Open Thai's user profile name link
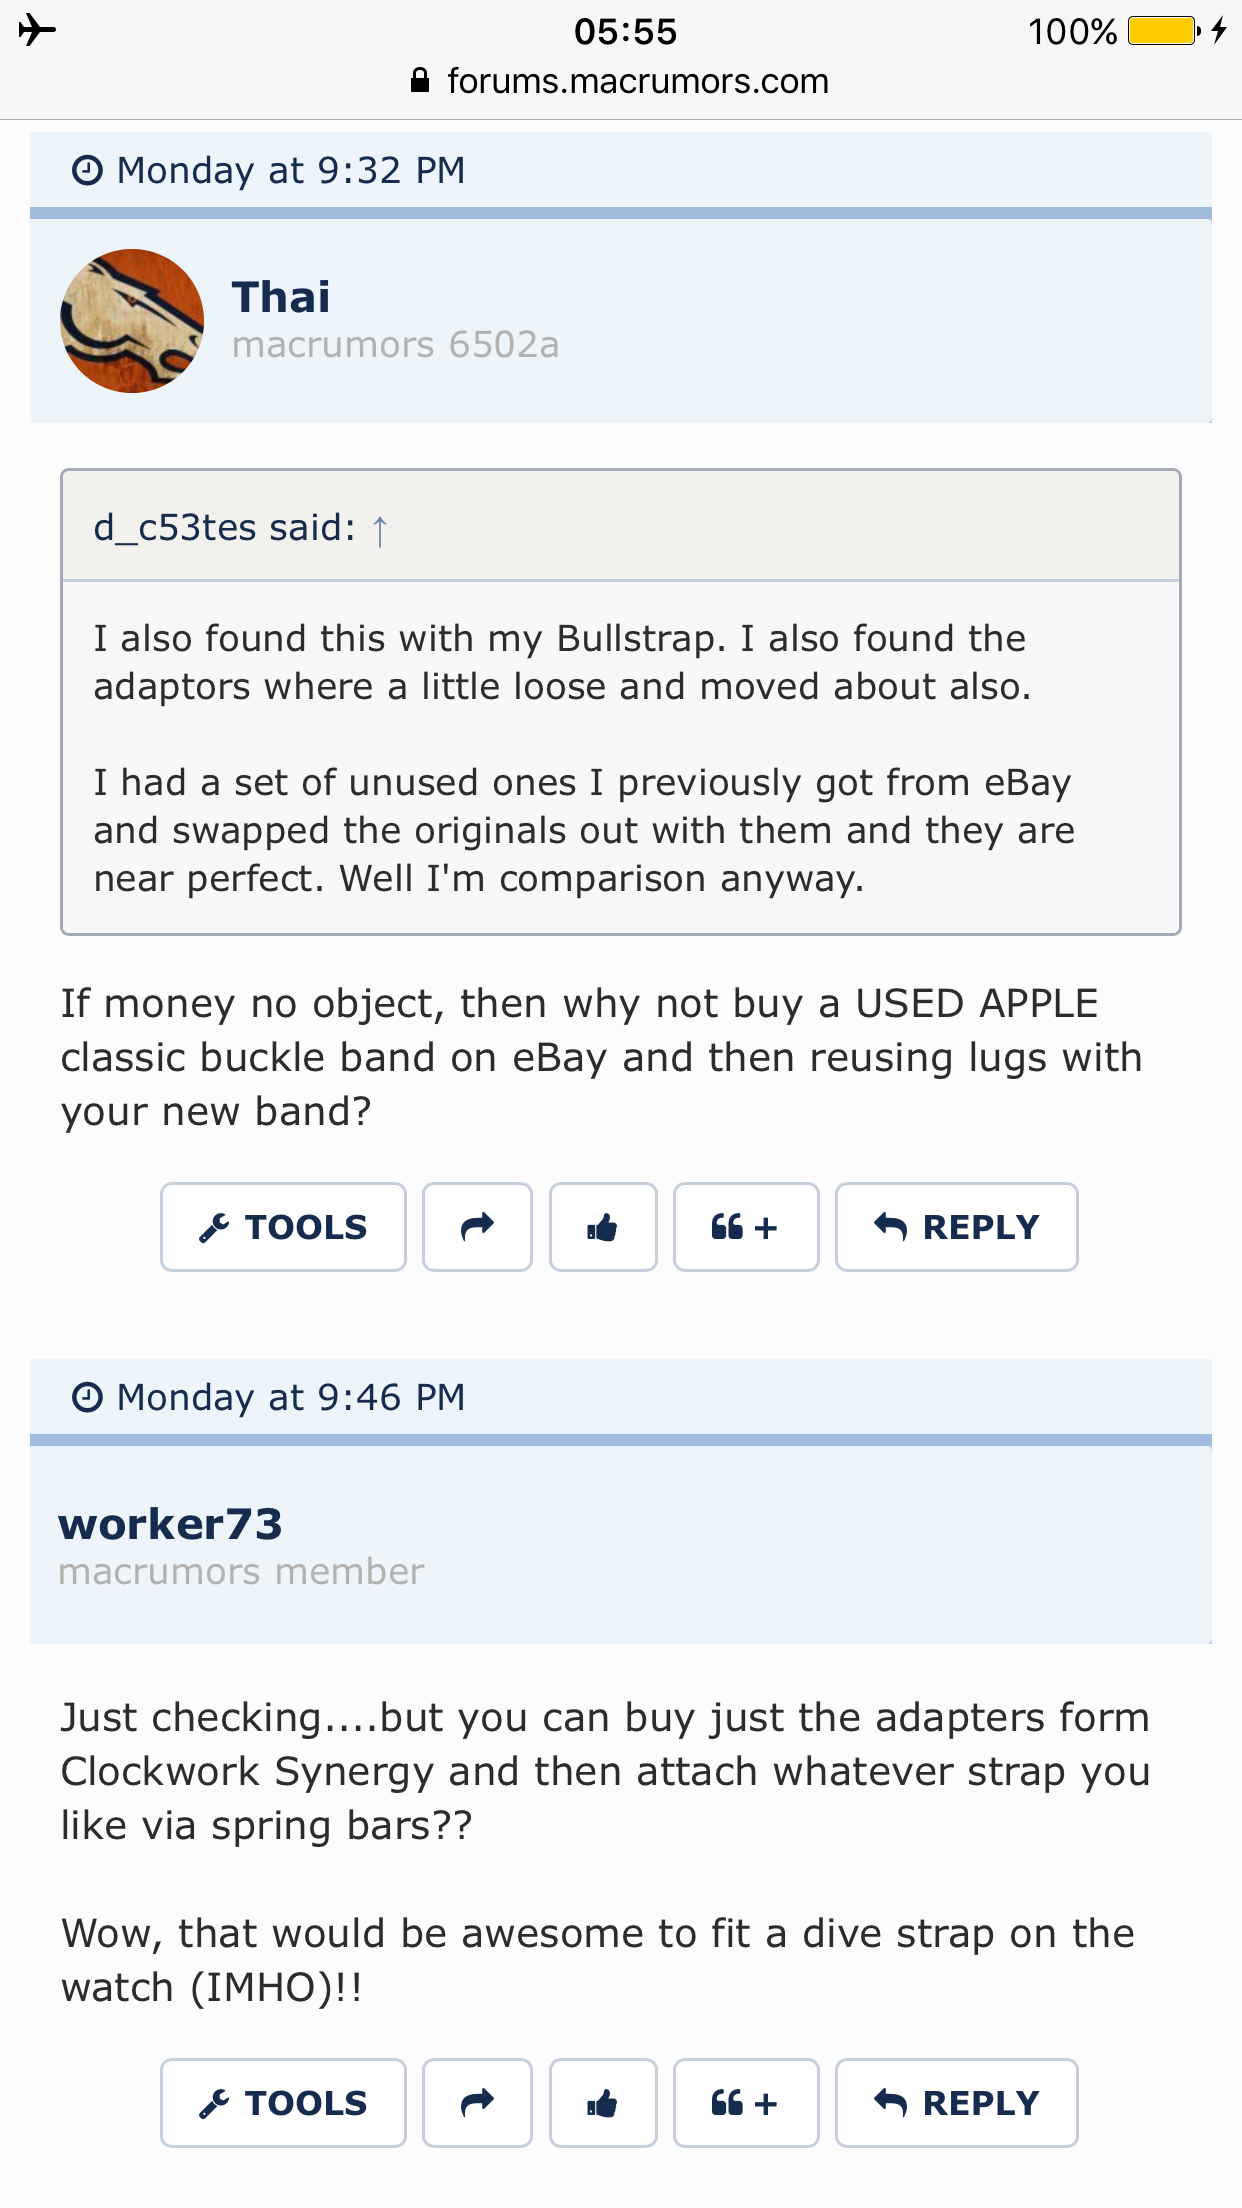Screen dimensions: 1242x2208 point(281,297)
